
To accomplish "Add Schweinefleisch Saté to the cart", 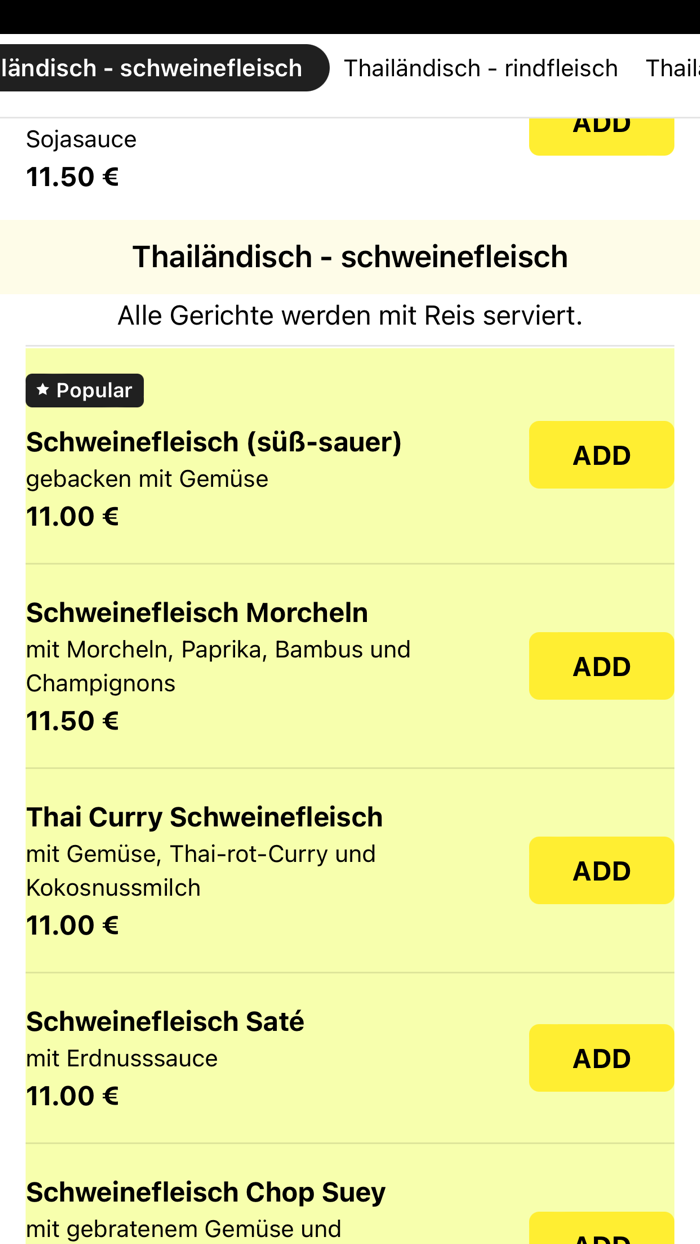I will pos(601,1057).
